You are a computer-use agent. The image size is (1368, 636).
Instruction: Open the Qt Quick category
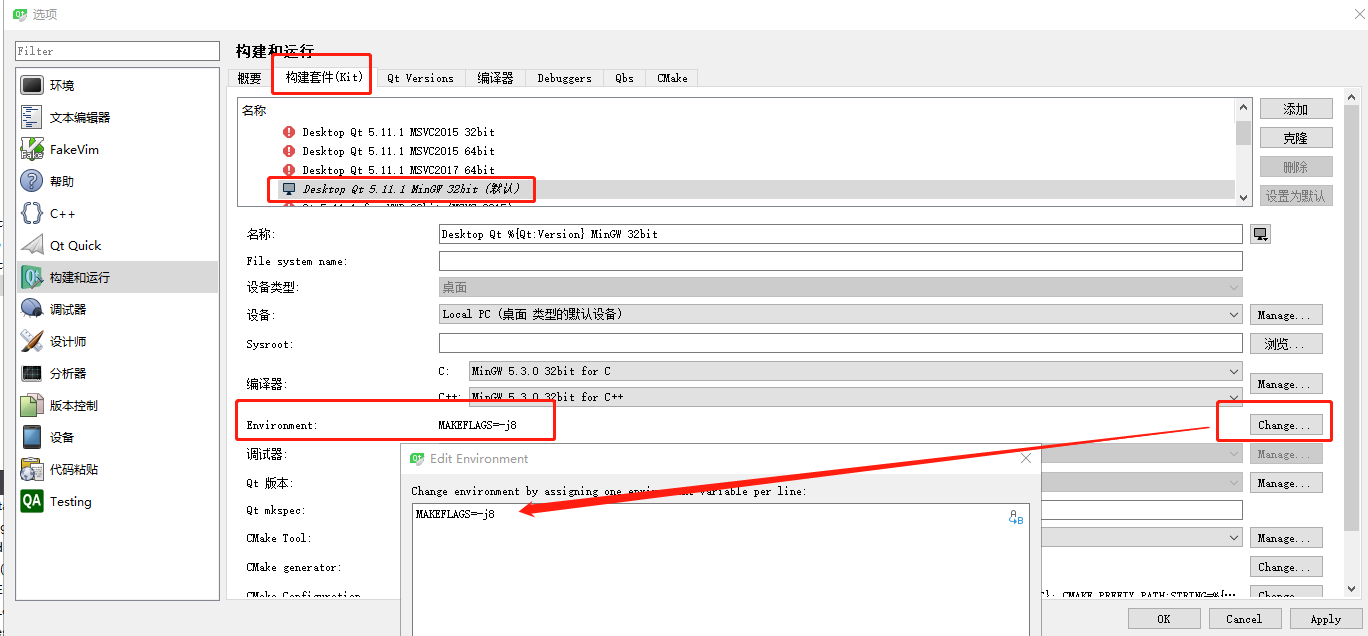point(119,246)
